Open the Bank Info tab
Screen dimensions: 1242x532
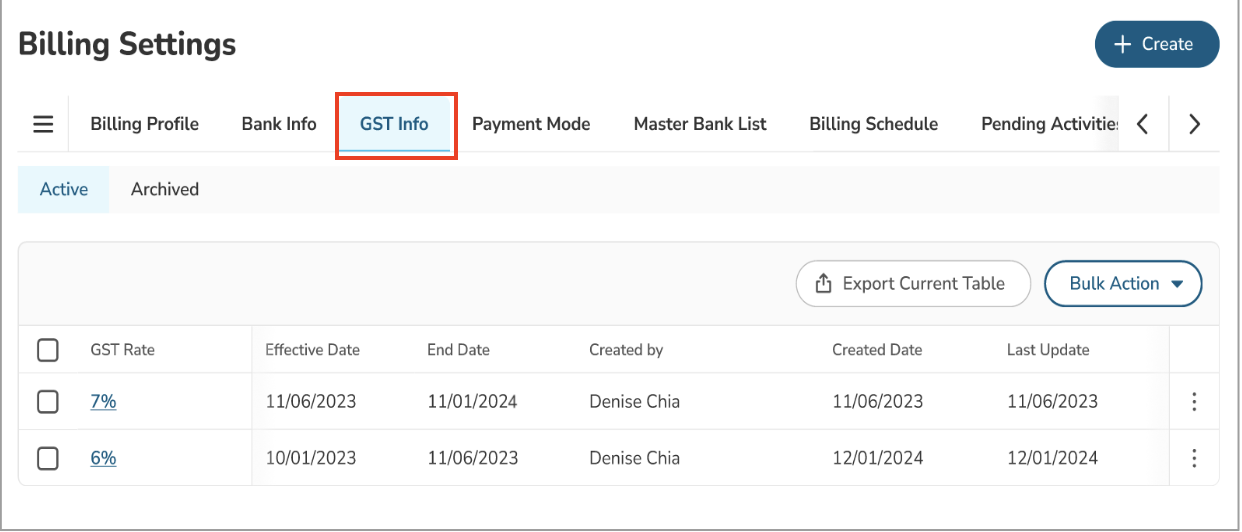[279, 124]
